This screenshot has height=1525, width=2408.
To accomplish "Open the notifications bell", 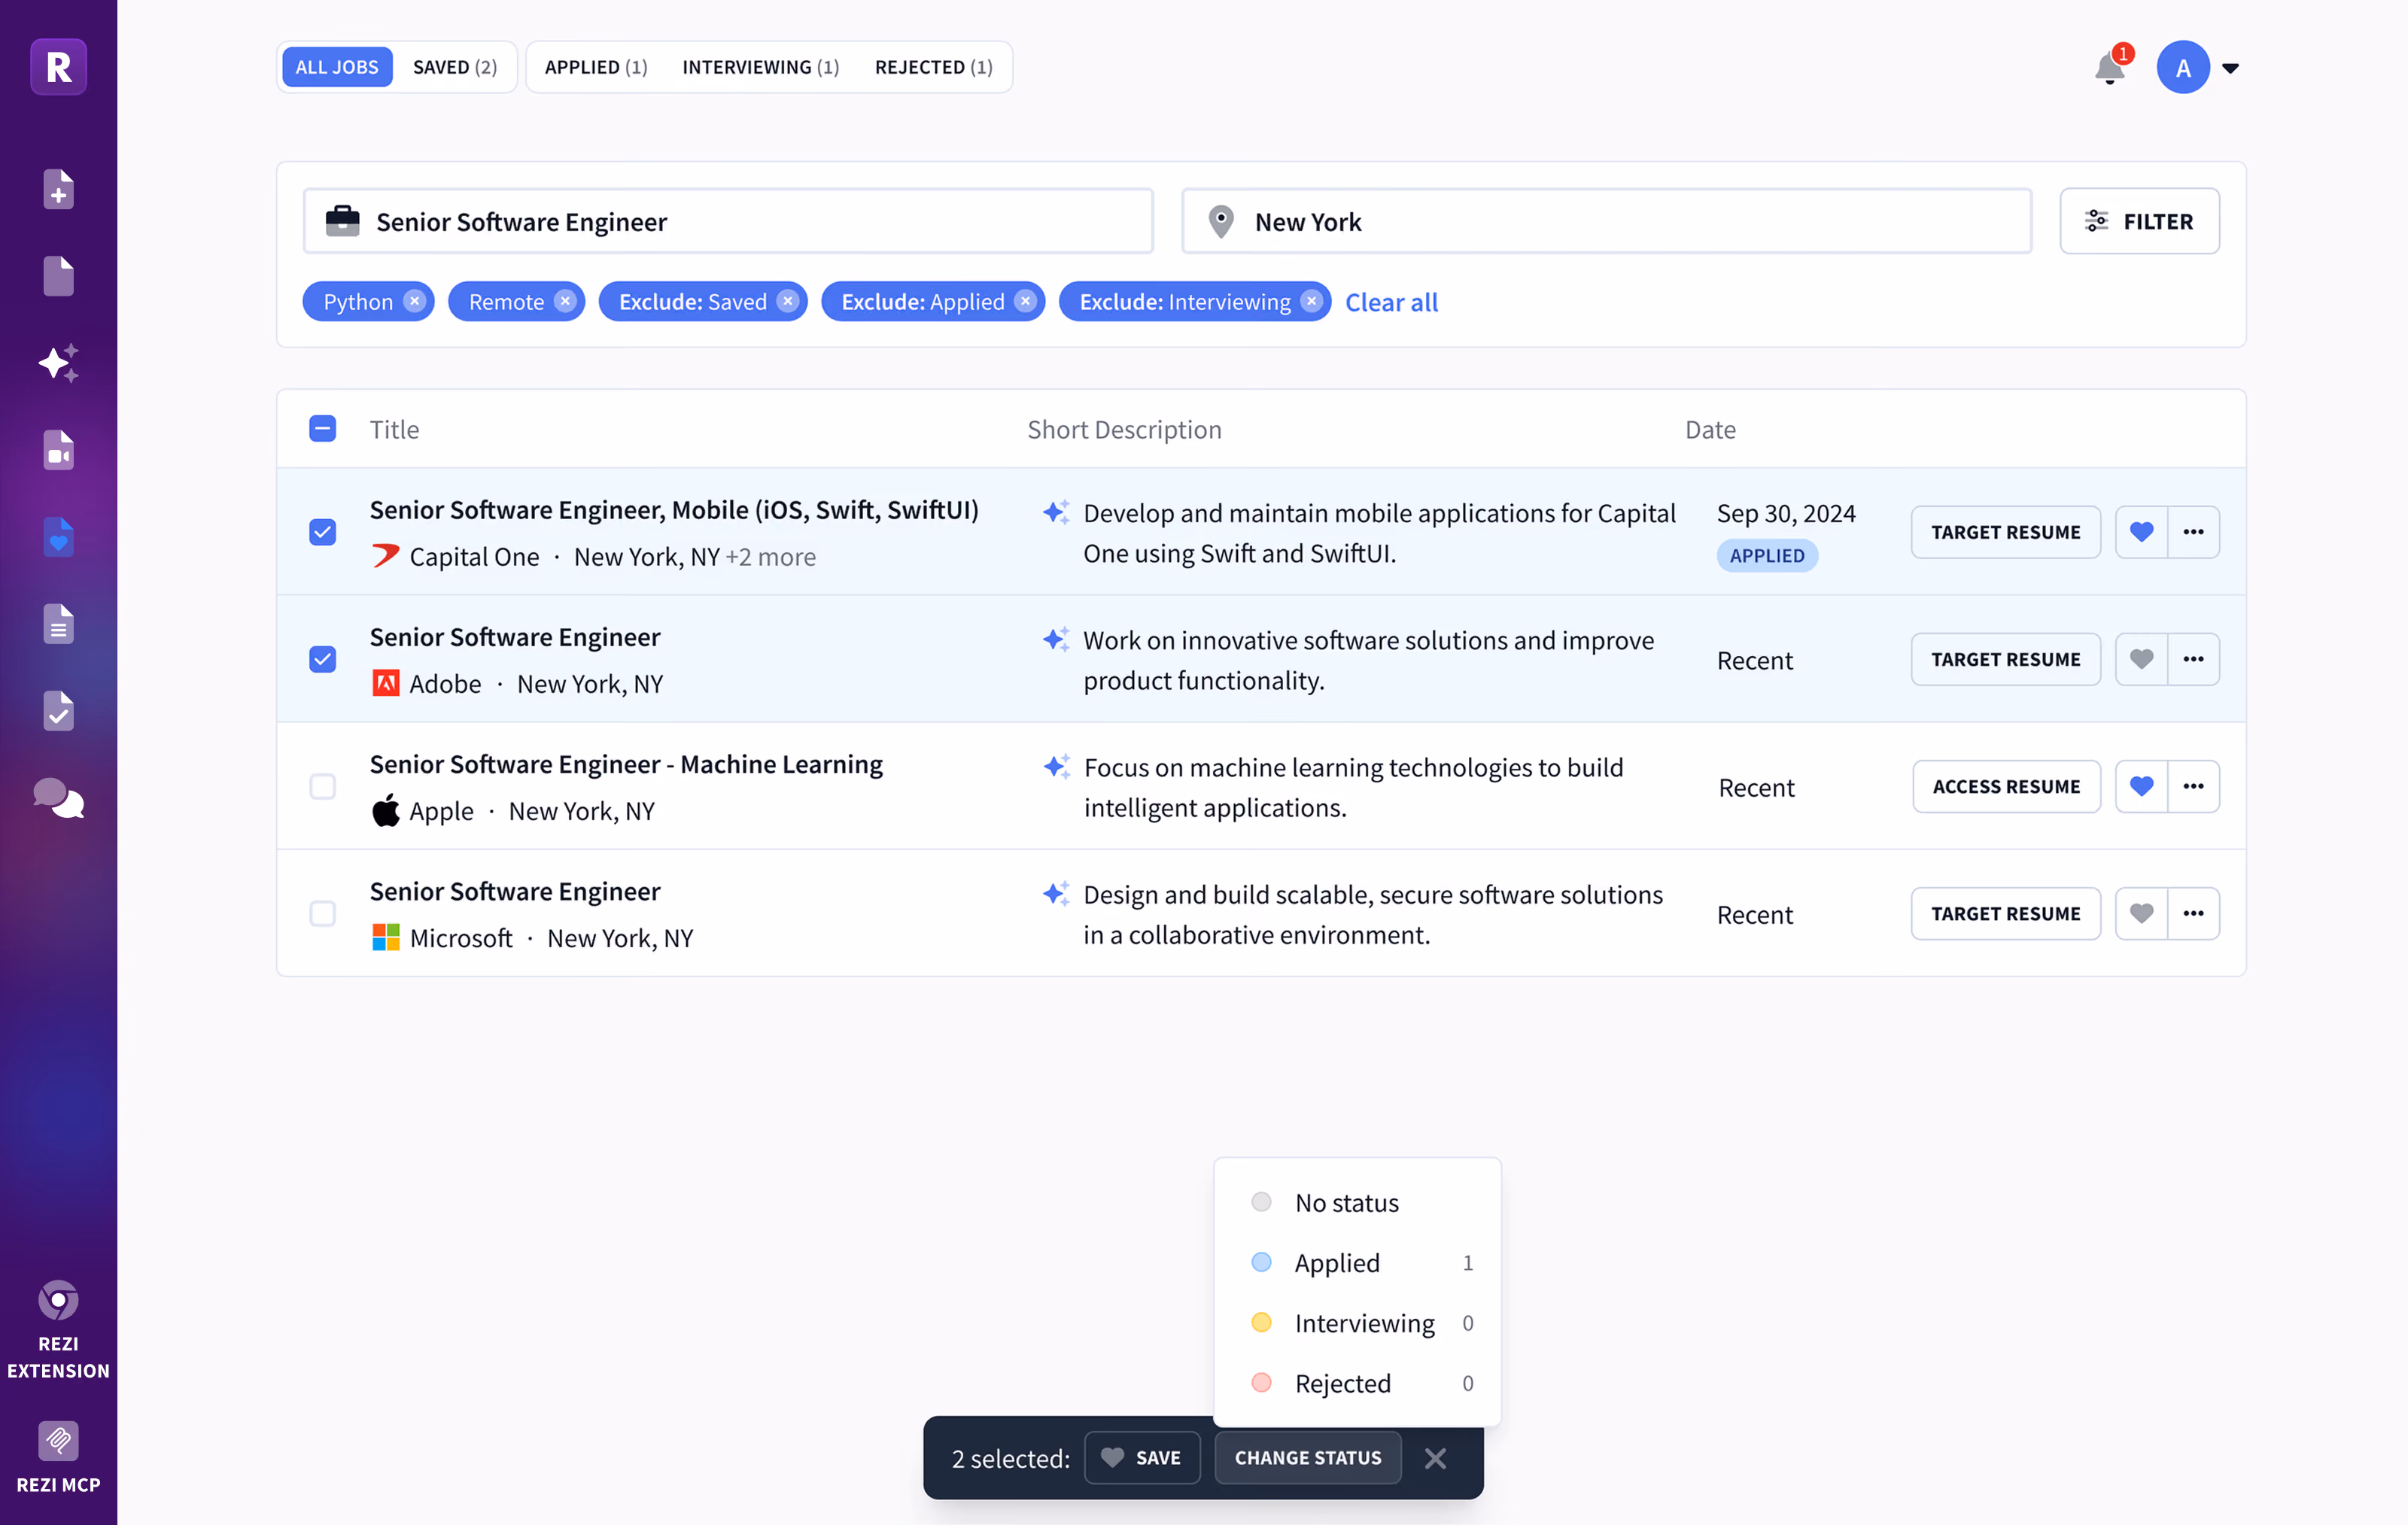I will pyautogui.click(x=2110, y=68).
